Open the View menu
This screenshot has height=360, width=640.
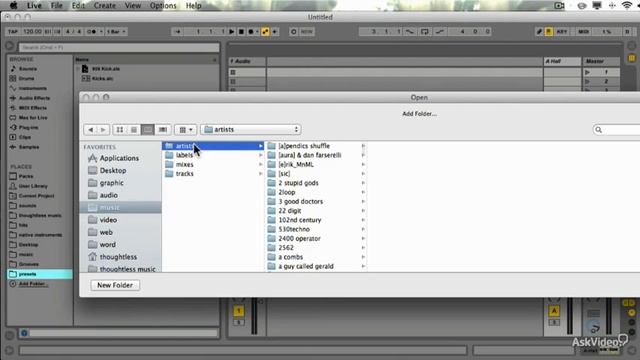coord(133,5)
